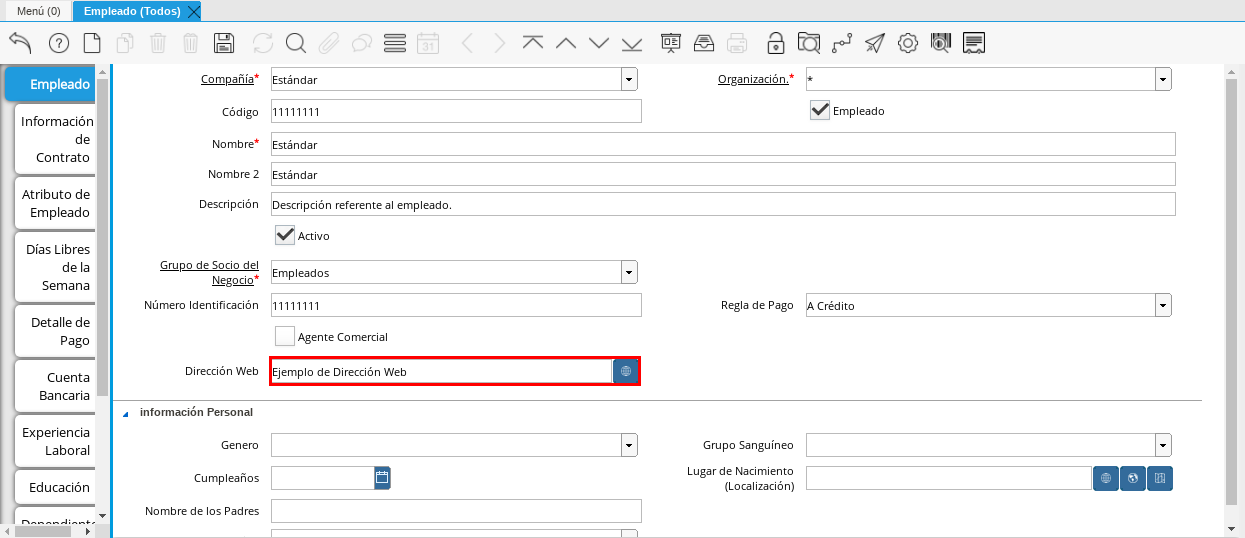Click the barcode scanner toolbar icon
This screenshot has width=1245, height=538.
pyautogui.click(x=940, y=42)
